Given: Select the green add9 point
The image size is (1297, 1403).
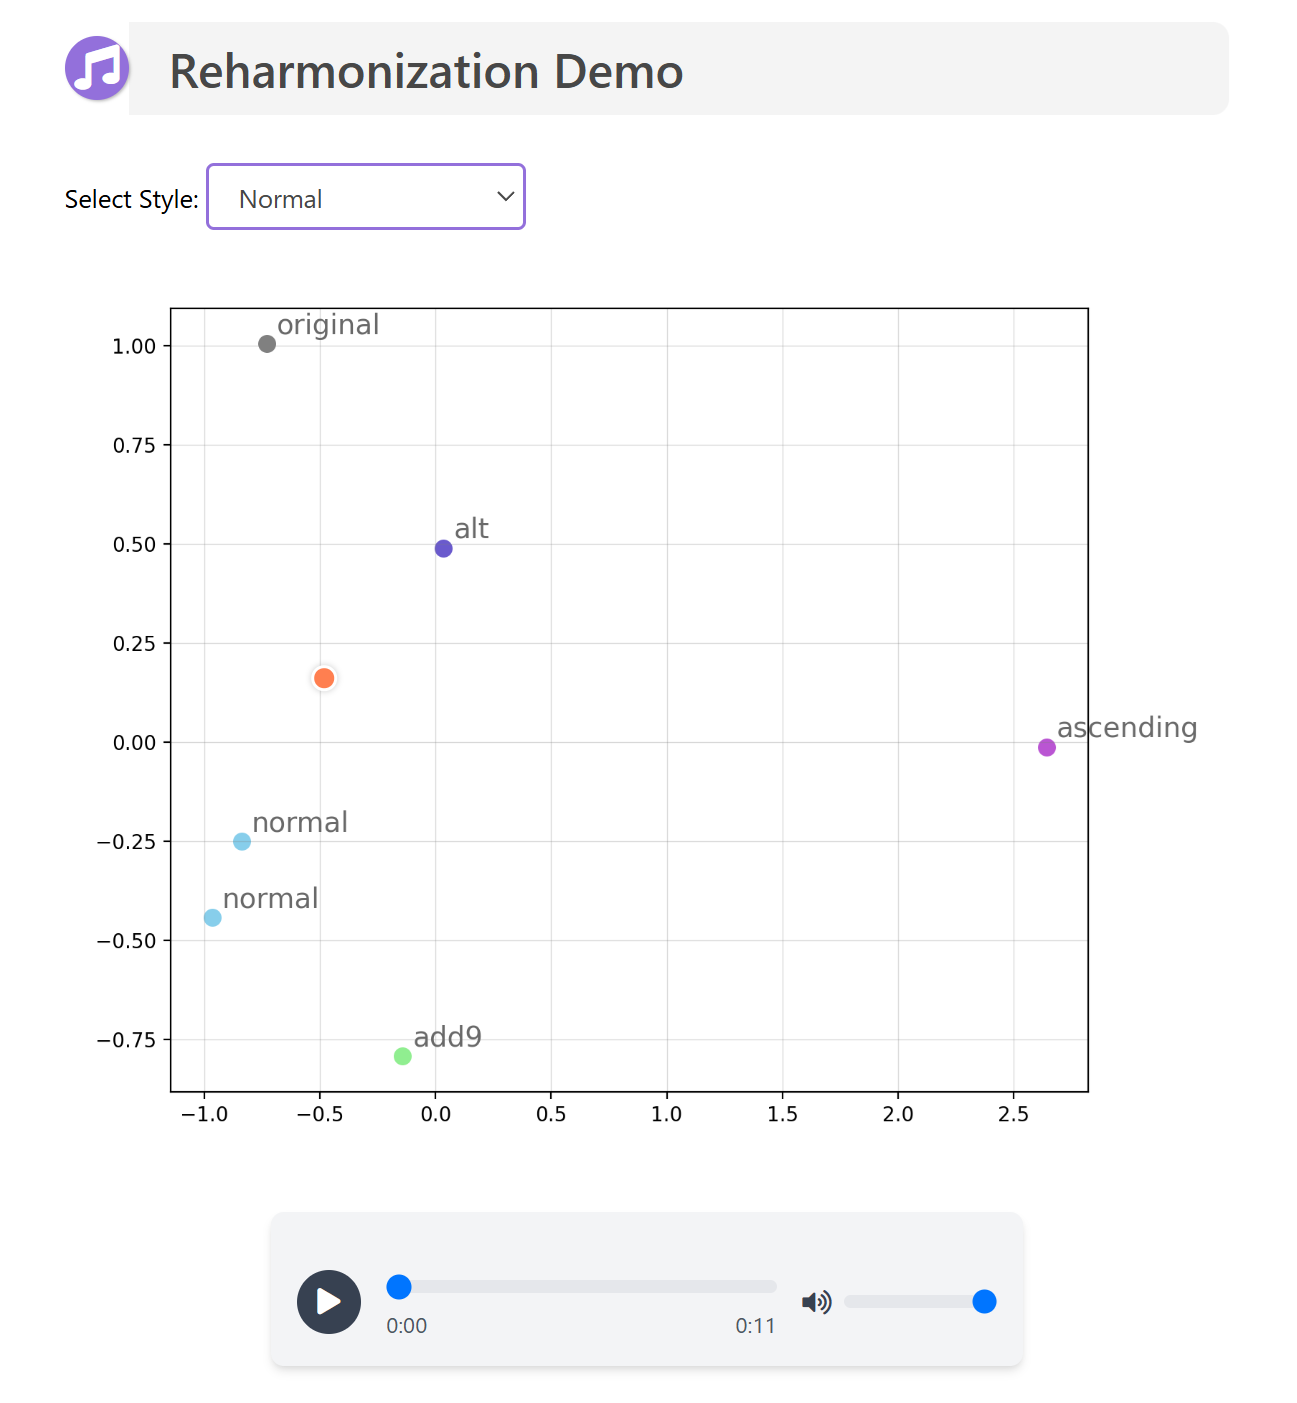Looking at the screenshot, I should click(403, 1057).
